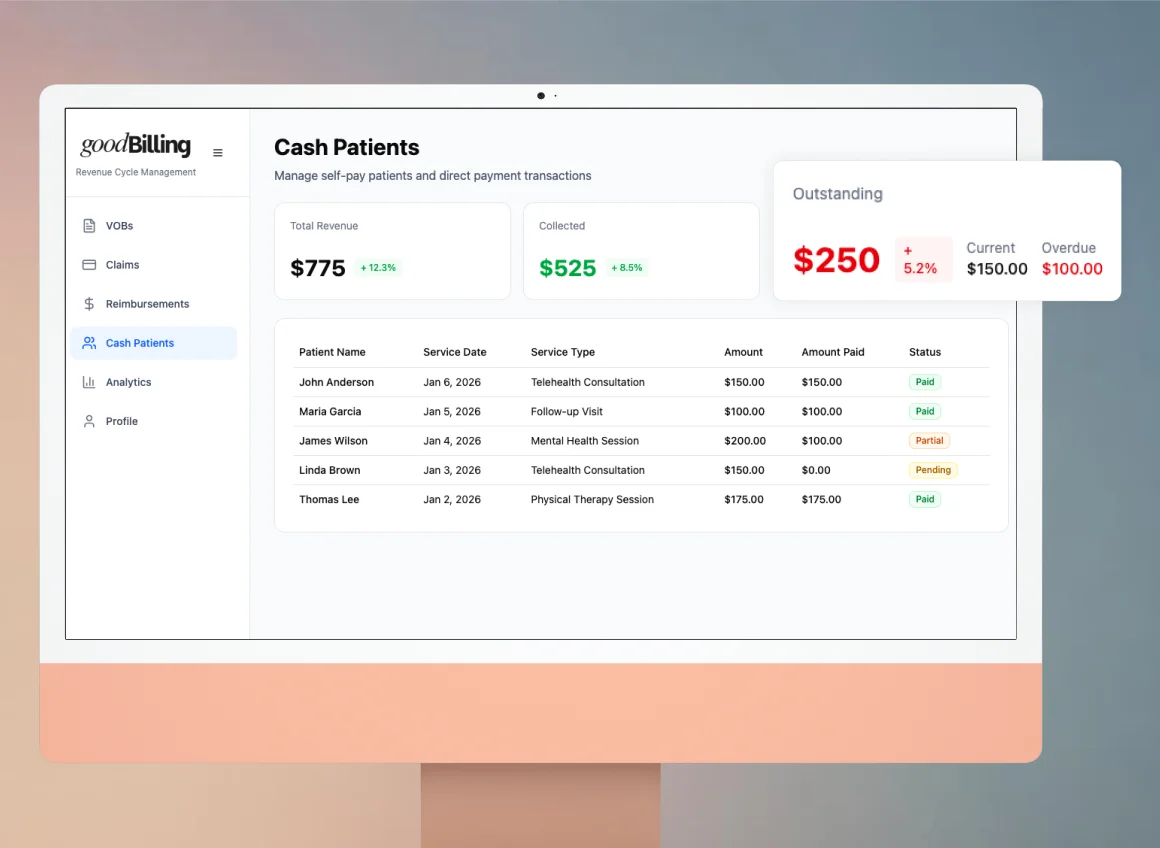Image resolution: width=1160 pixels, height=848 pixels.
Task: Click the +12.3% revenue change badge
Action: pos(378,268)
